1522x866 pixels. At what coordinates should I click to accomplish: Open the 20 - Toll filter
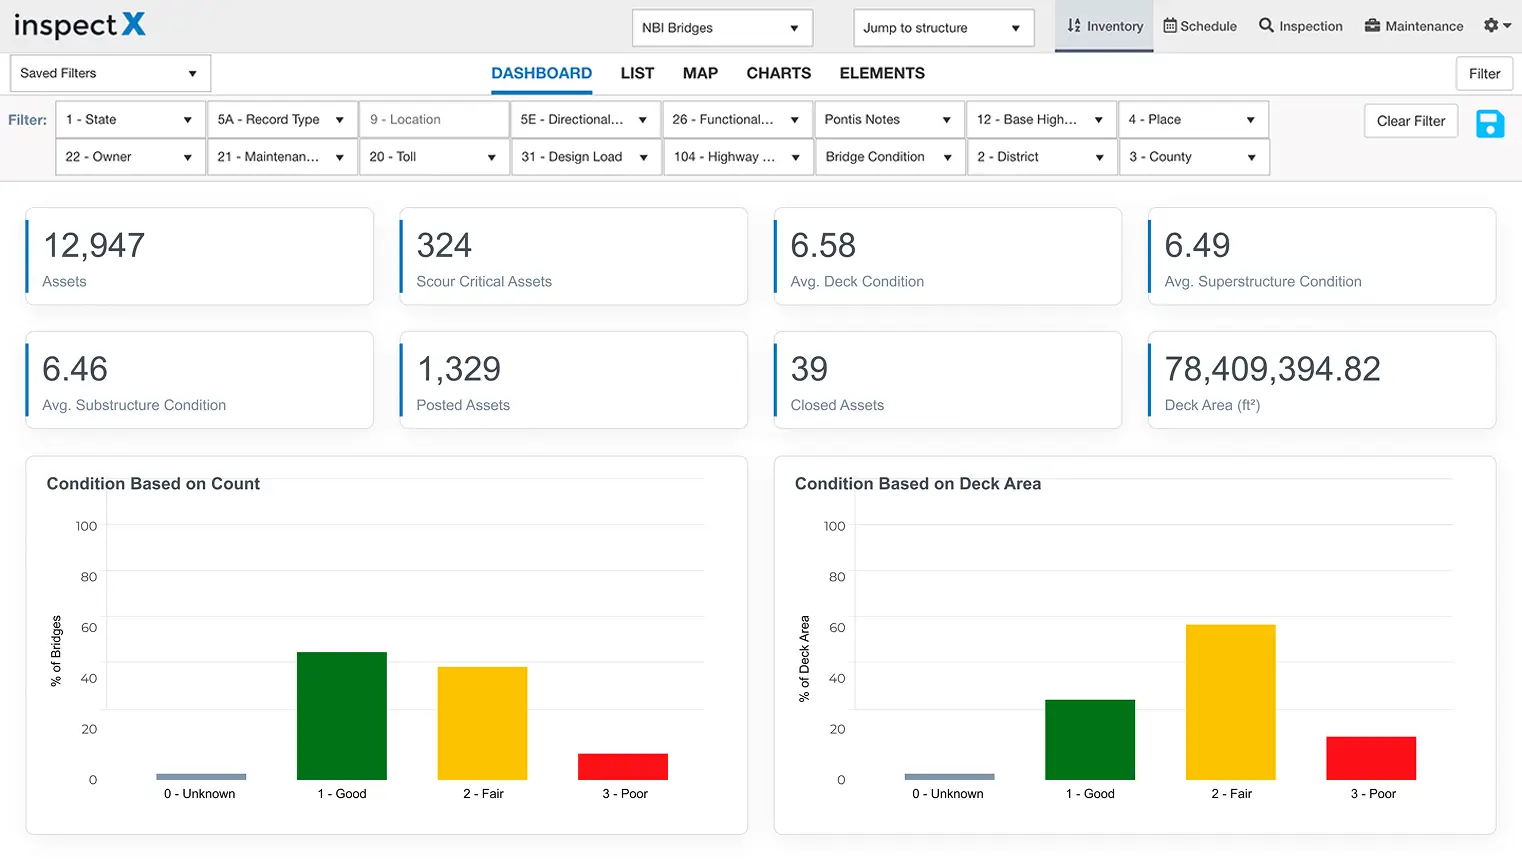click(434, 157)
